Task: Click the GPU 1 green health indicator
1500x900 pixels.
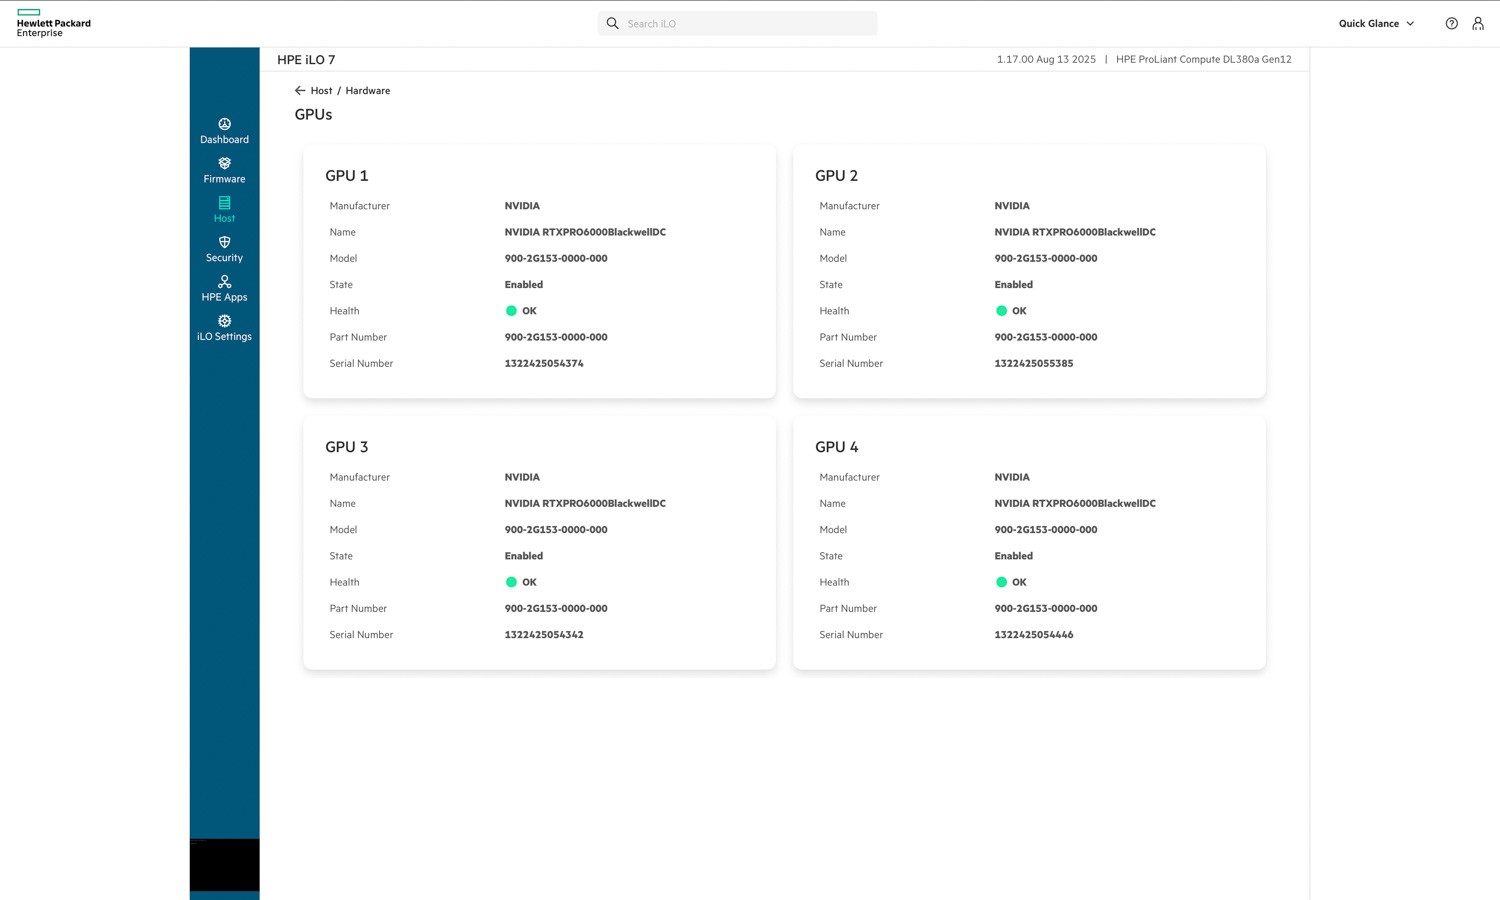Action: point(511,311)
